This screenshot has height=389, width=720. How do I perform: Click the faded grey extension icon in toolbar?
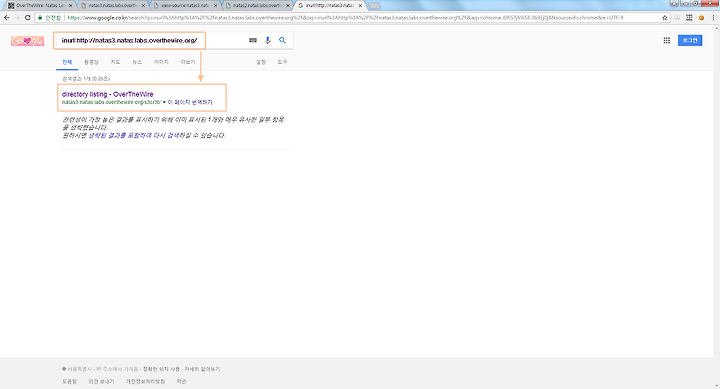[x=677, y=17]
